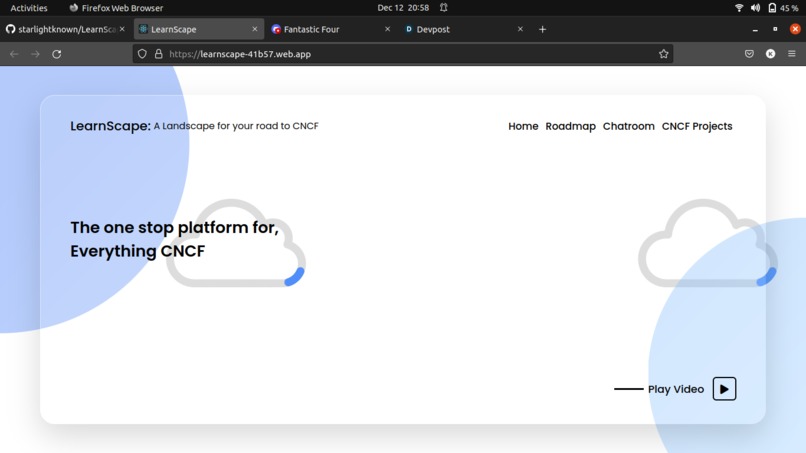Click the notification bell icon
The image size is (806, 453).
pyautogui.click(x=444, y=8)
